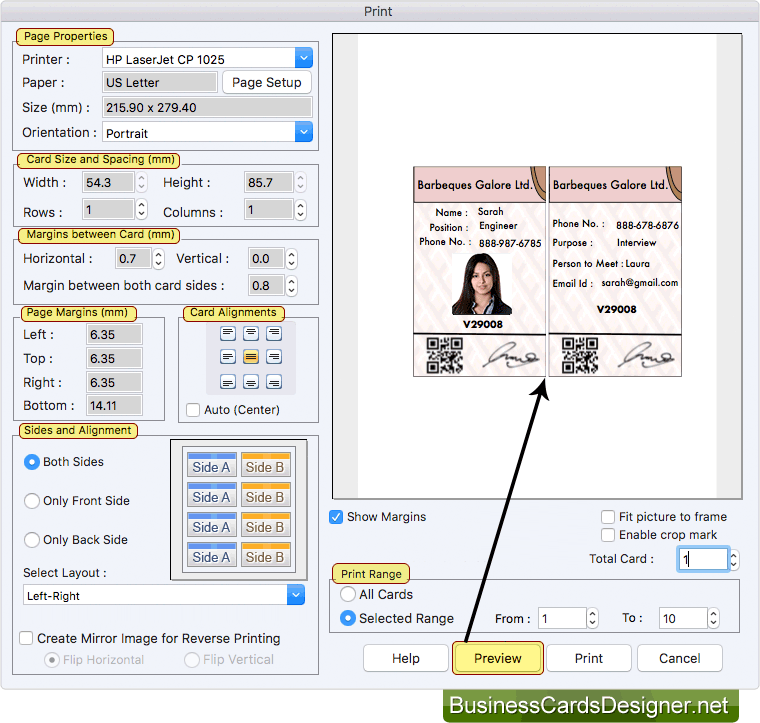Click the first-row Side B layout tile

tap(265, 465)
